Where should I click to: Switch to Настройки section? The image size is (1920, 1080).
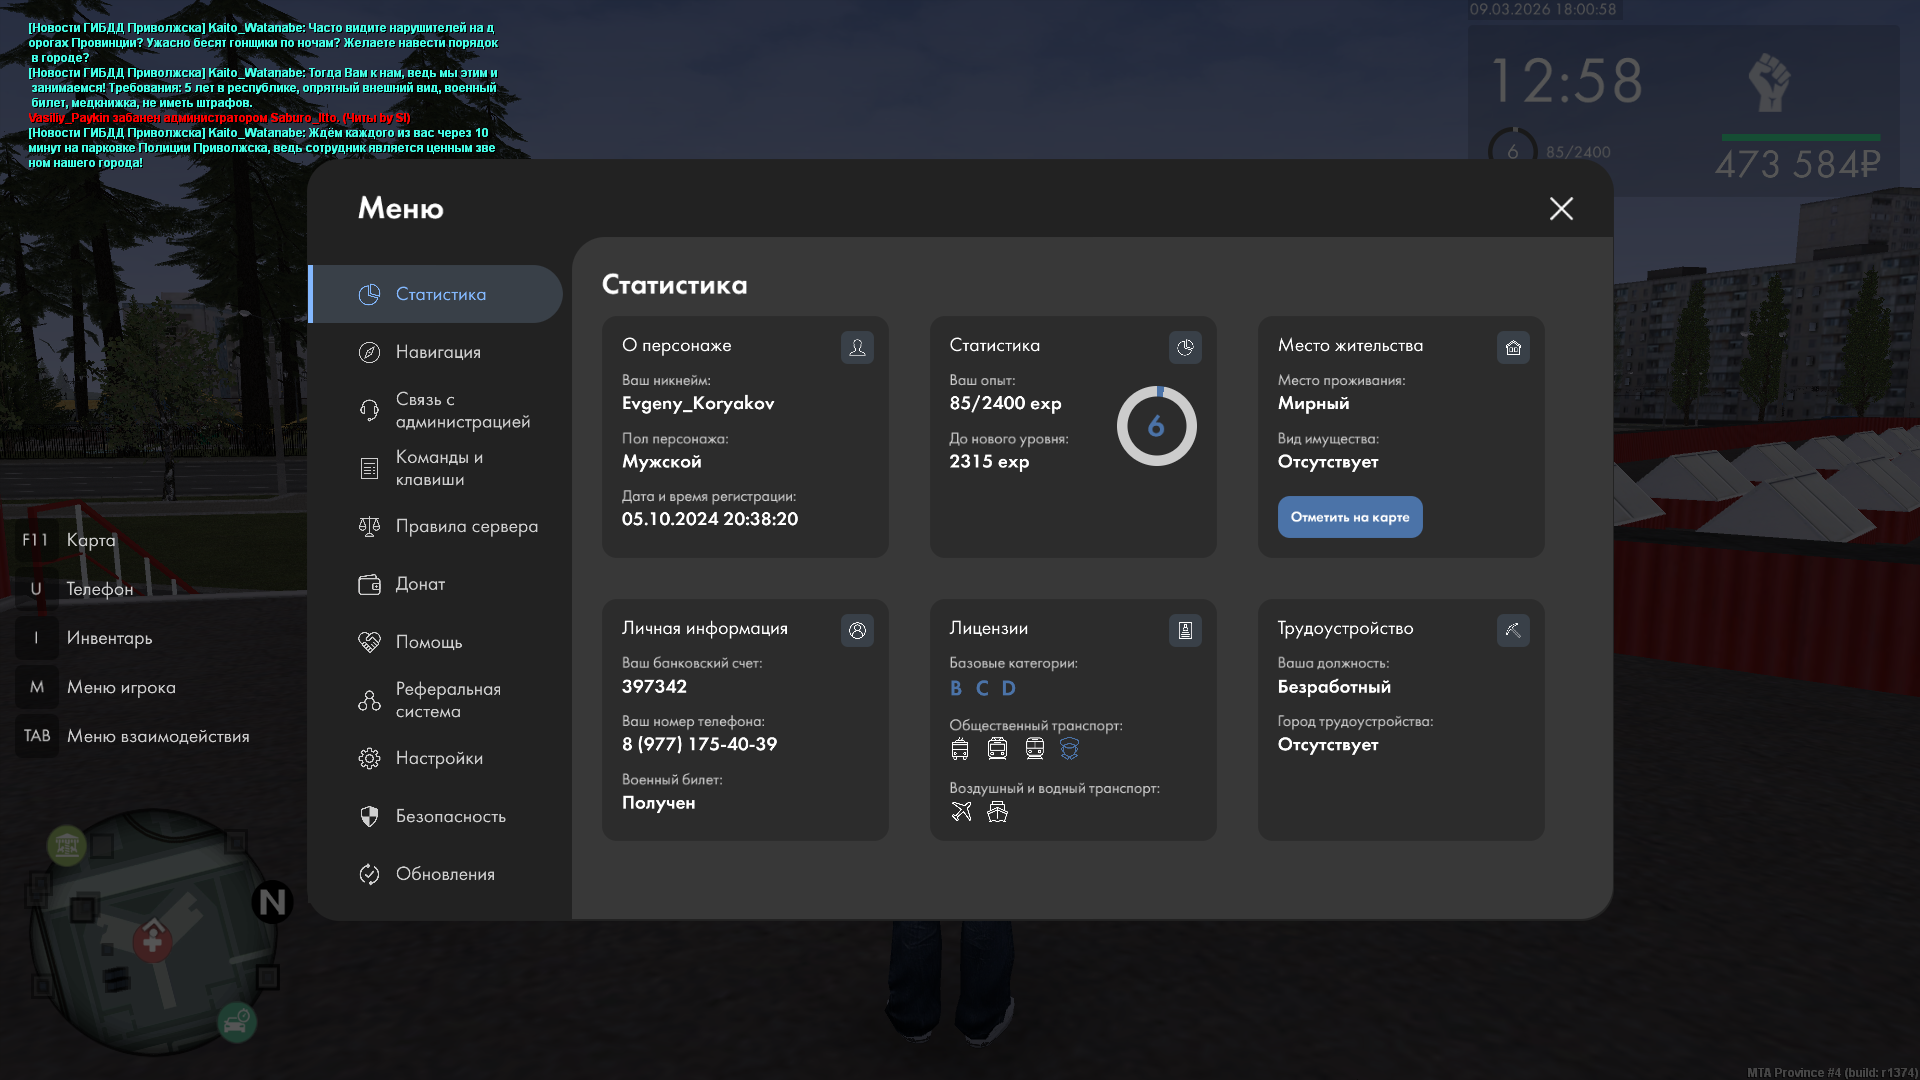coord(439,758)
